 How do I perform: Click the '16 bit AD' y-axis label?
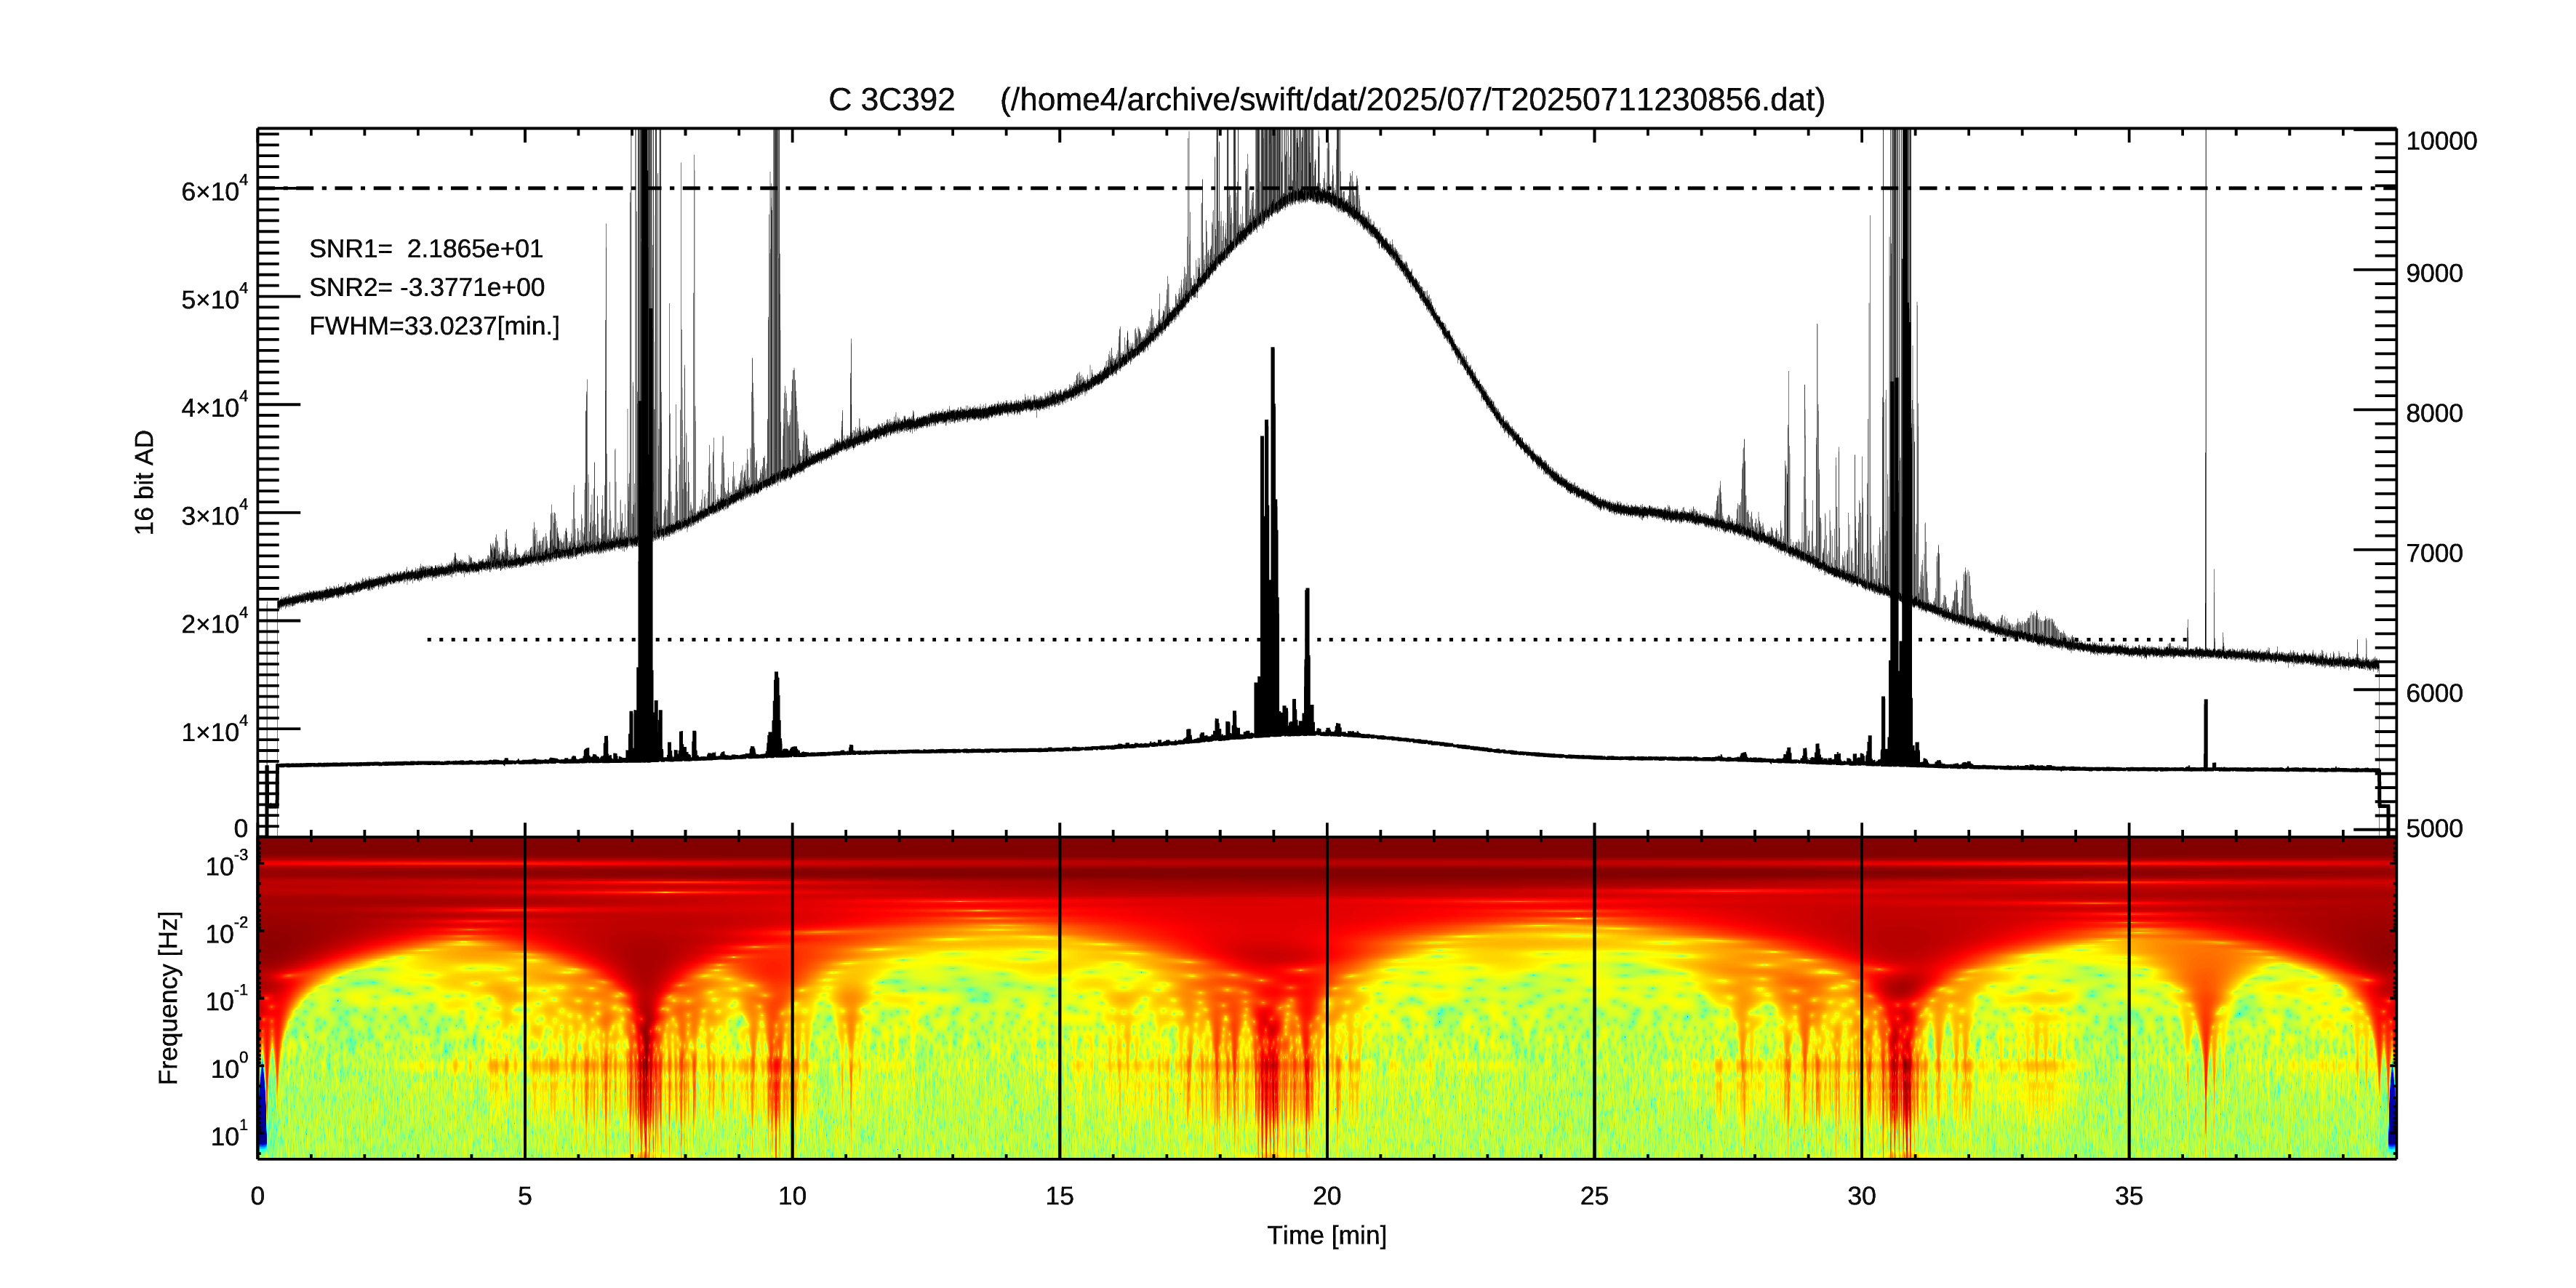coord(145,482)
